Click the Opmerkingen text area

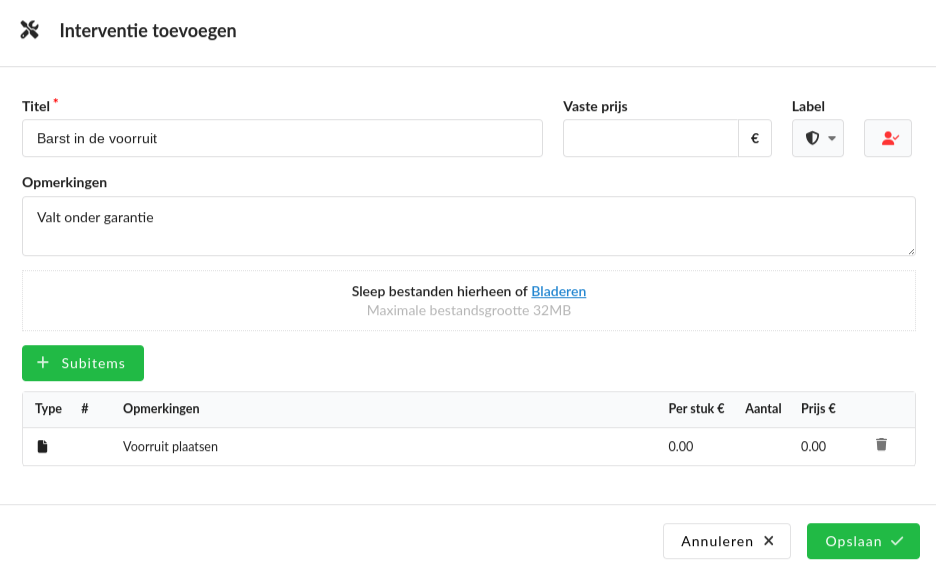coord(469,226)
